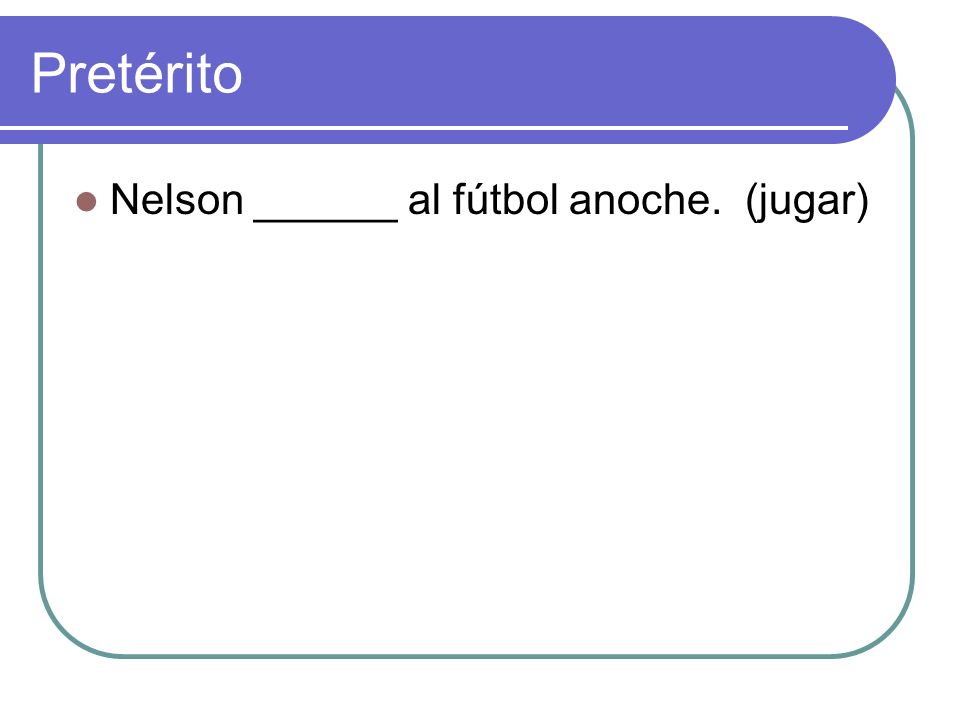
Task: Click the round brown bullet point
Action: [86, 201]
